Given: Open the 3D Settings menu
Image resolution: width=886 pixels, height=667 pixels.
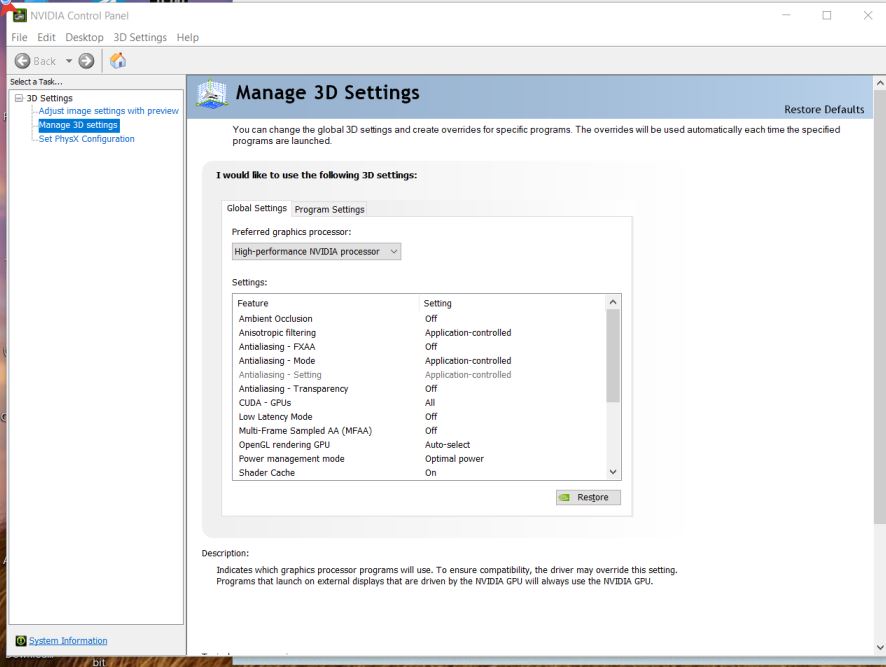Looking at the screenshot, I should tap(140, 37).
